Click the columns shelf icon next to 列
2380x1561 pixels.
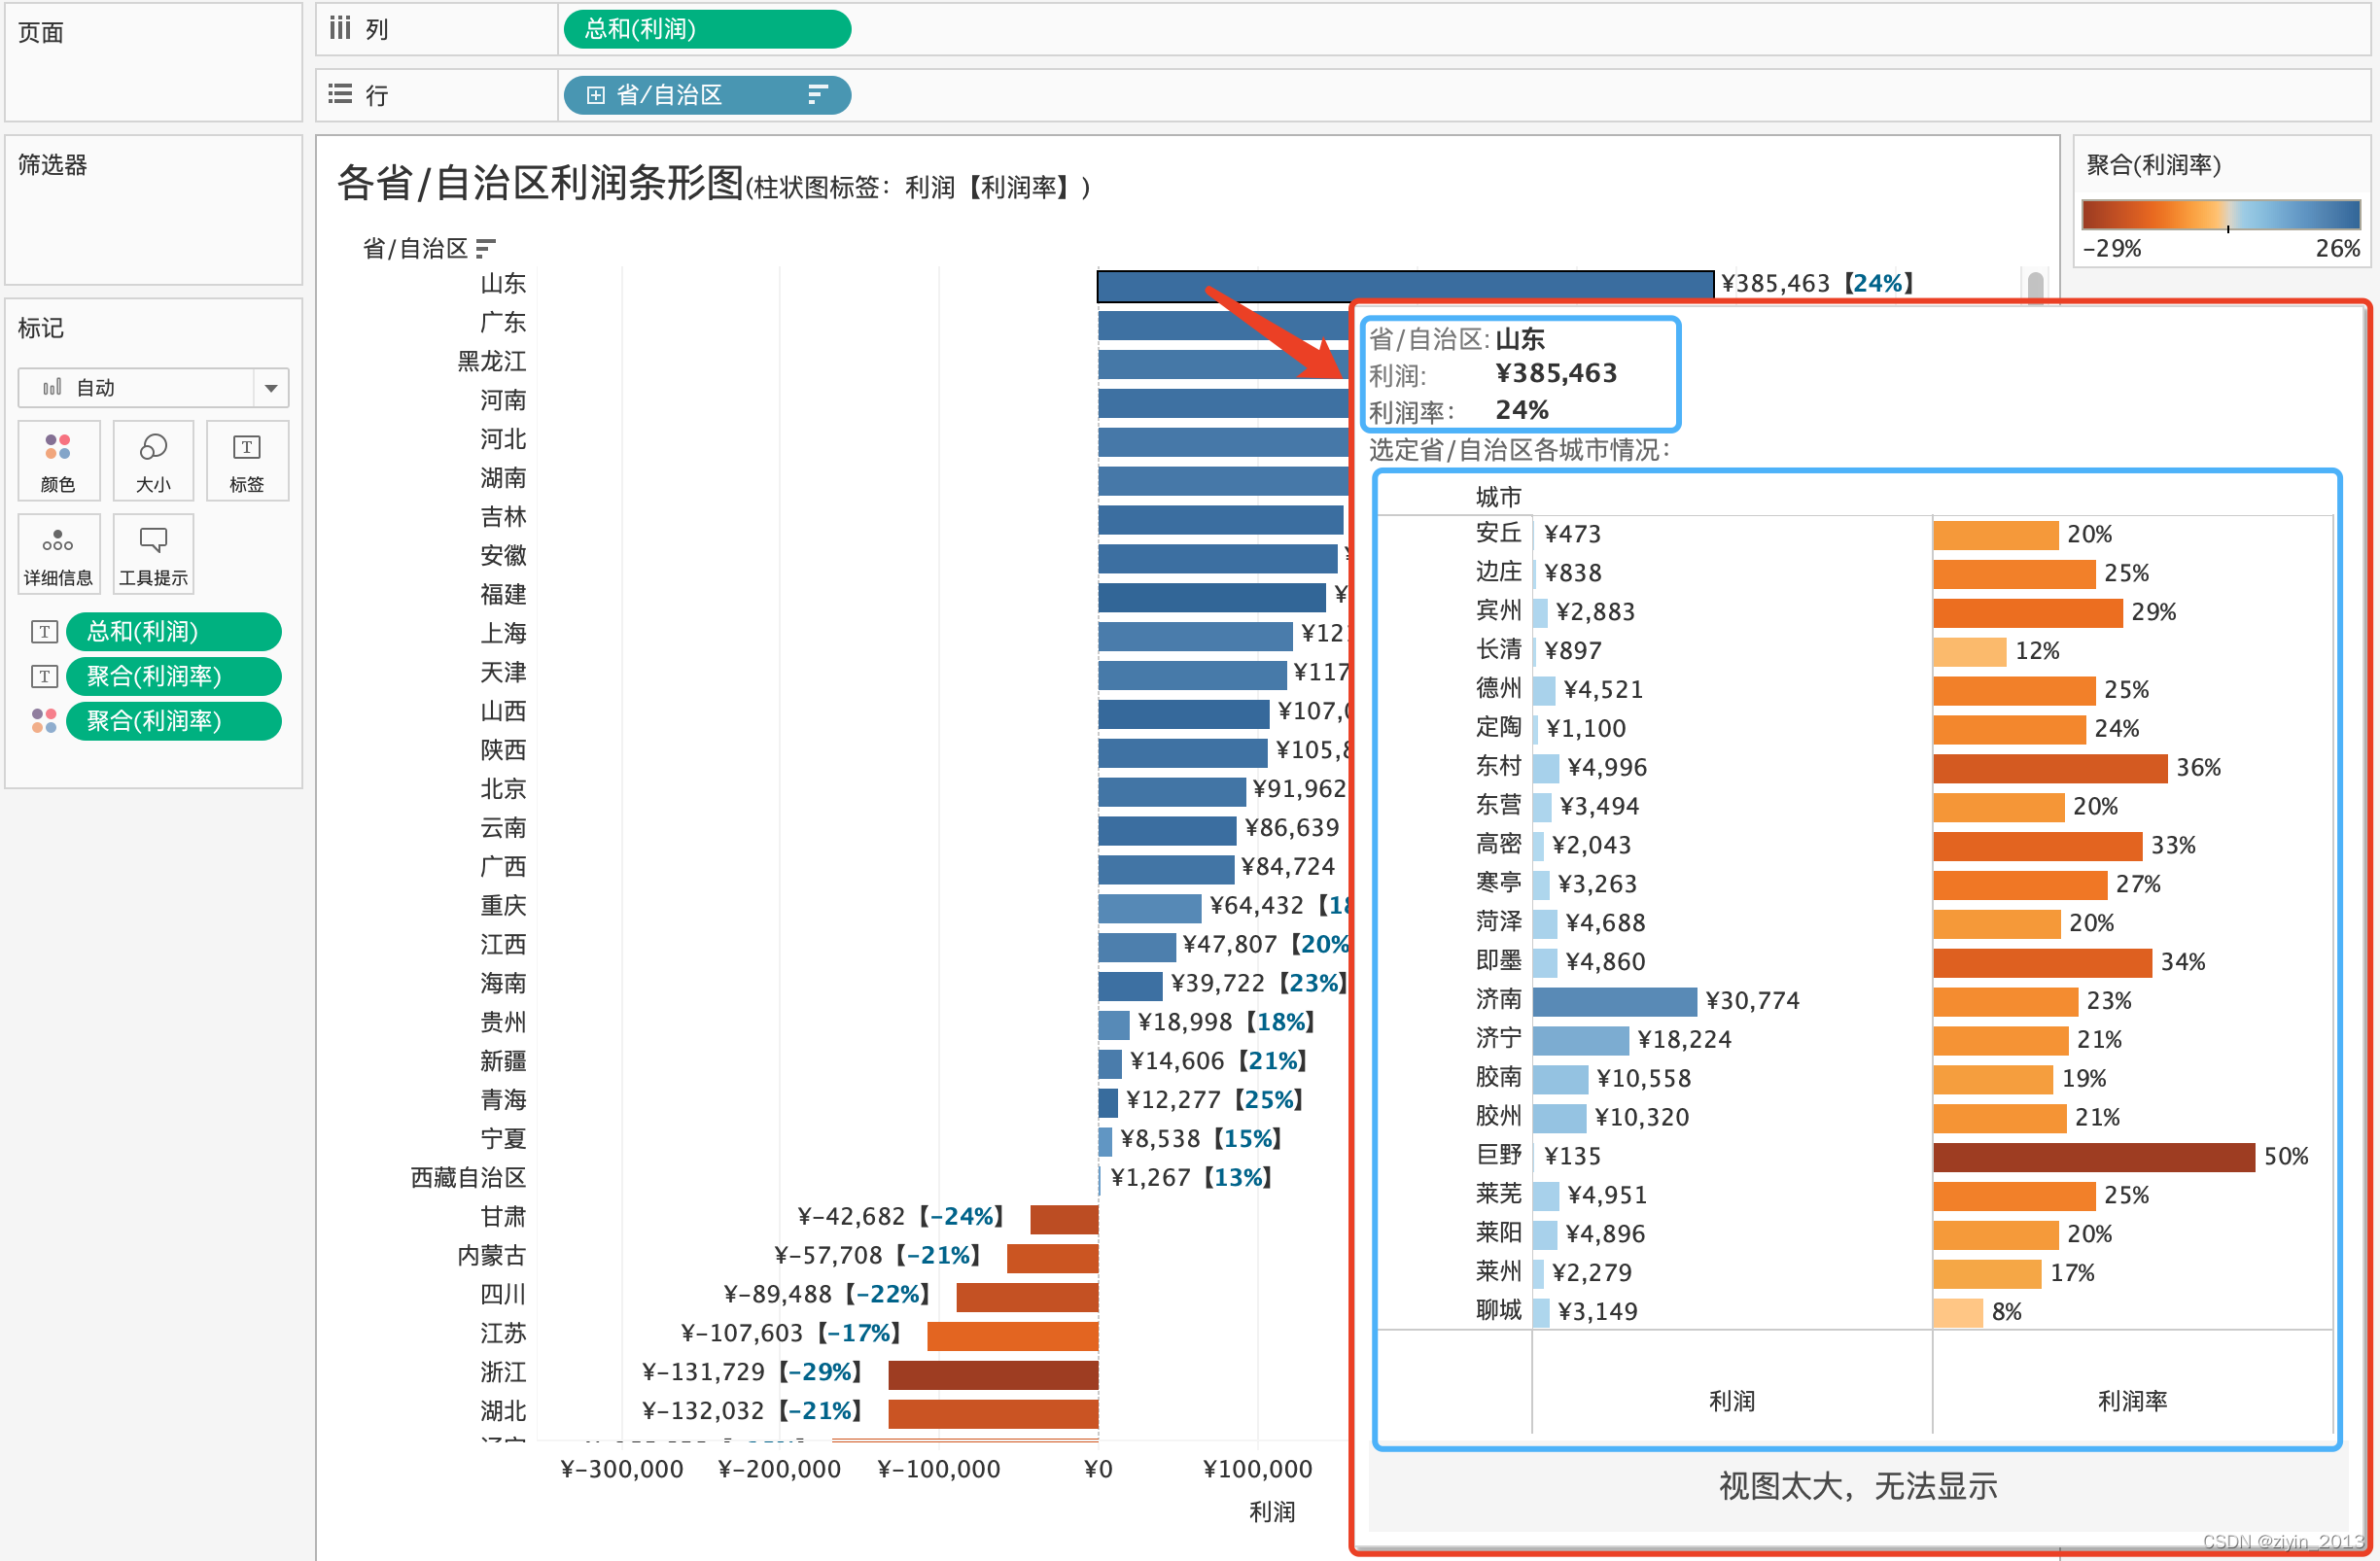pyautogui.click(x=340, y=28)
